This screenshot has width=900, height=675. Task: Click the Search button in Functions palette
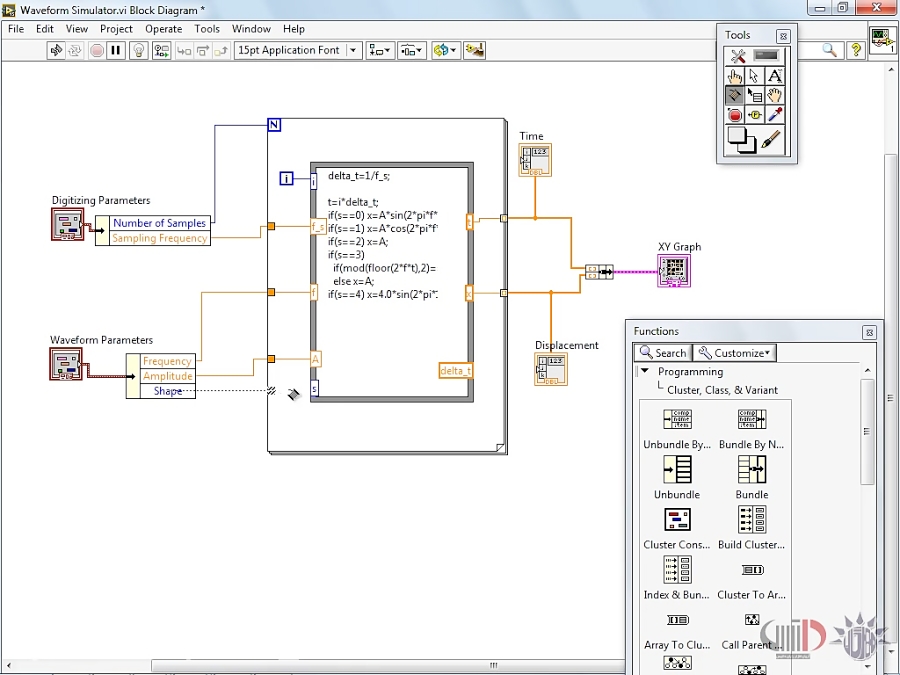(662, 352)
